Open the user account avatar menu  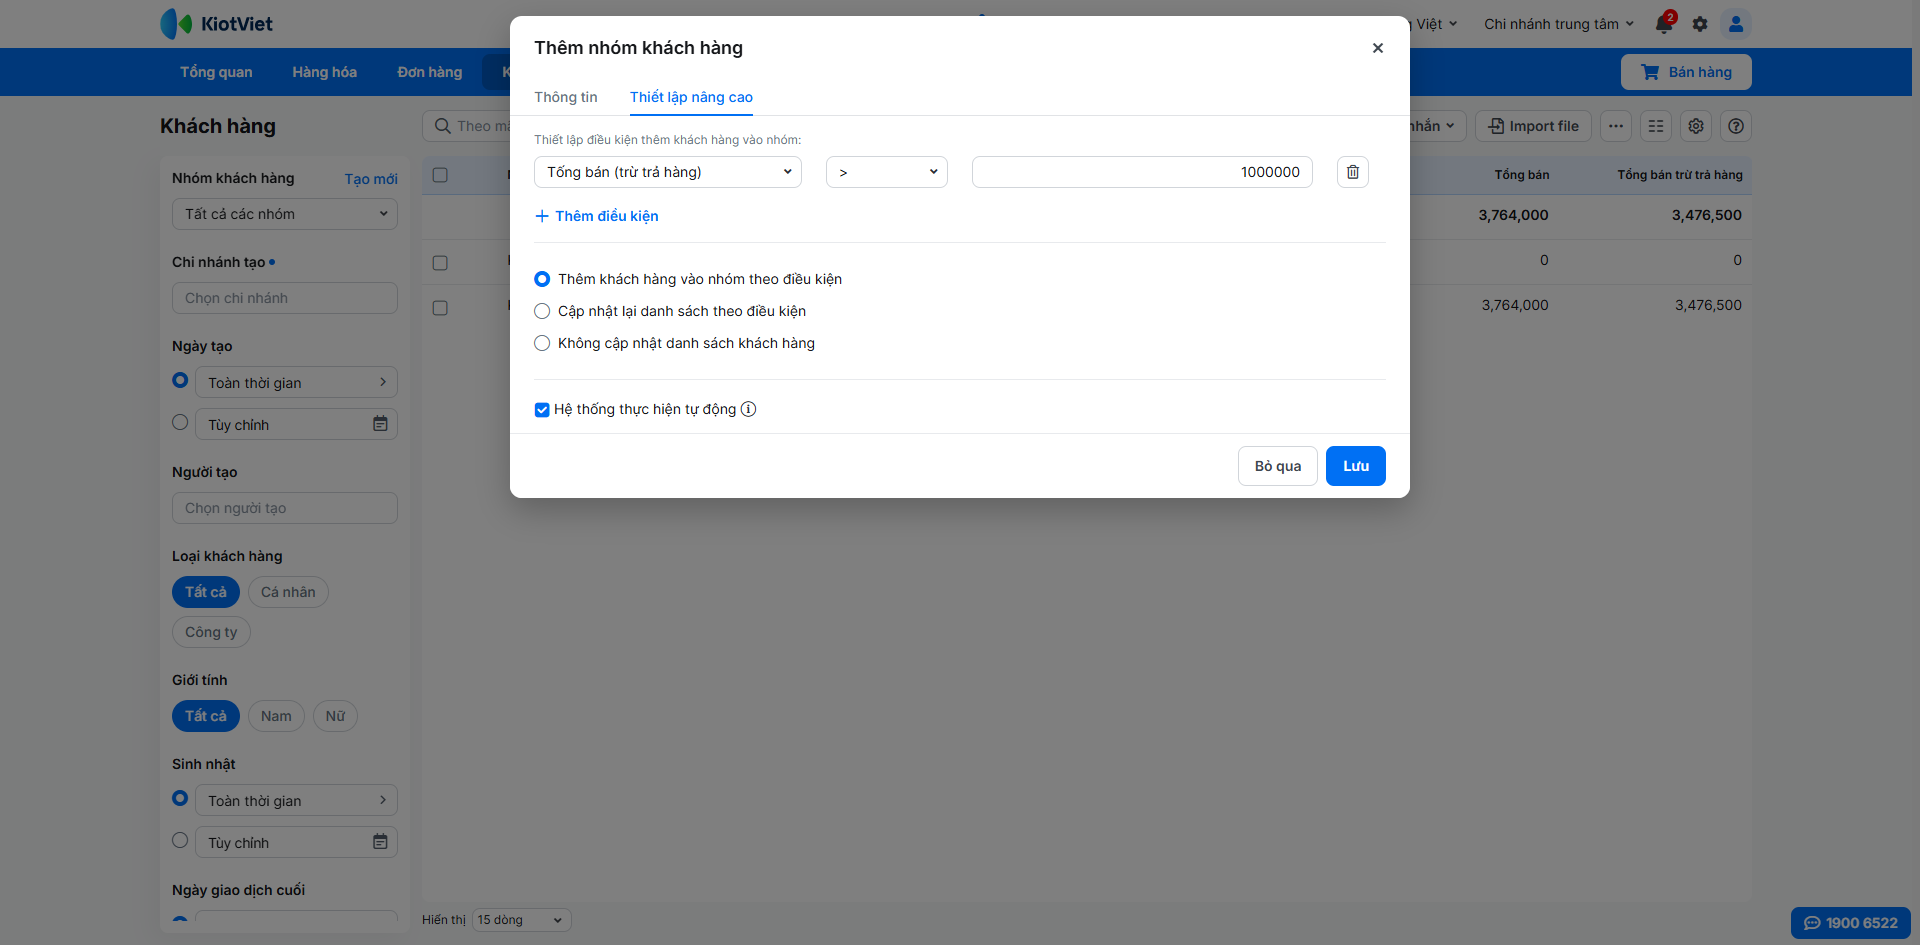[1736, 24]
